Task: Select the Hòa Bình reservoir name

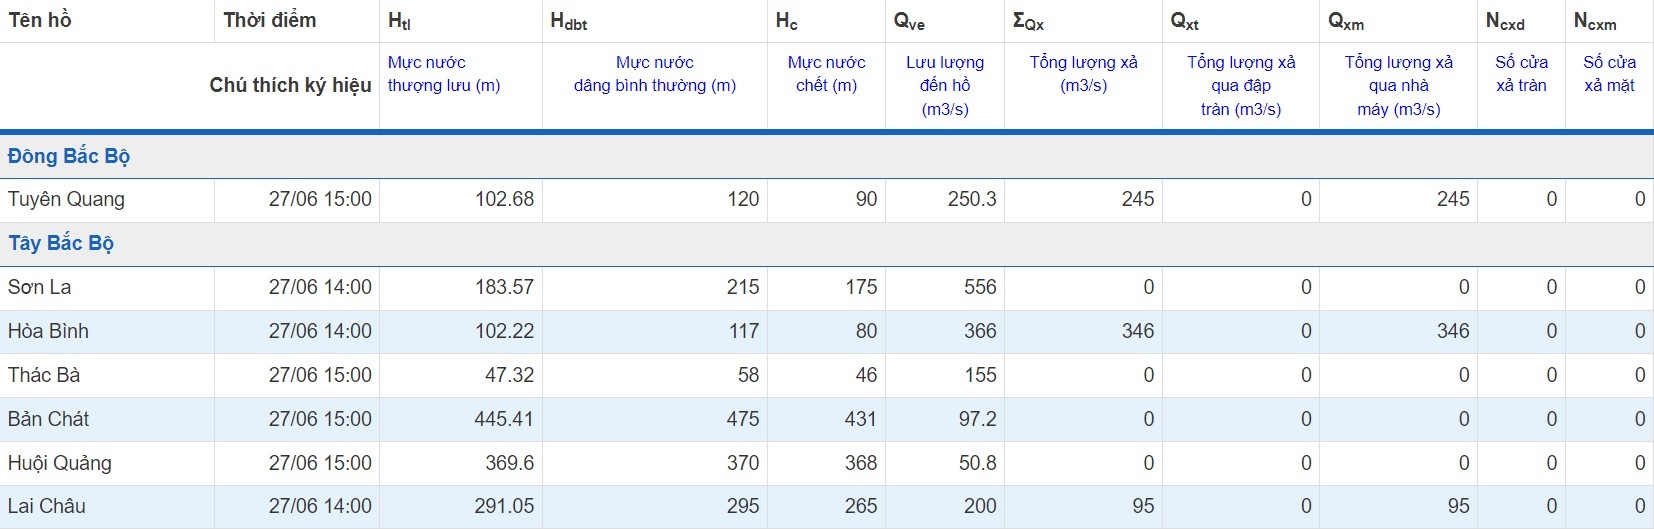Action: (x=48, y=331)
